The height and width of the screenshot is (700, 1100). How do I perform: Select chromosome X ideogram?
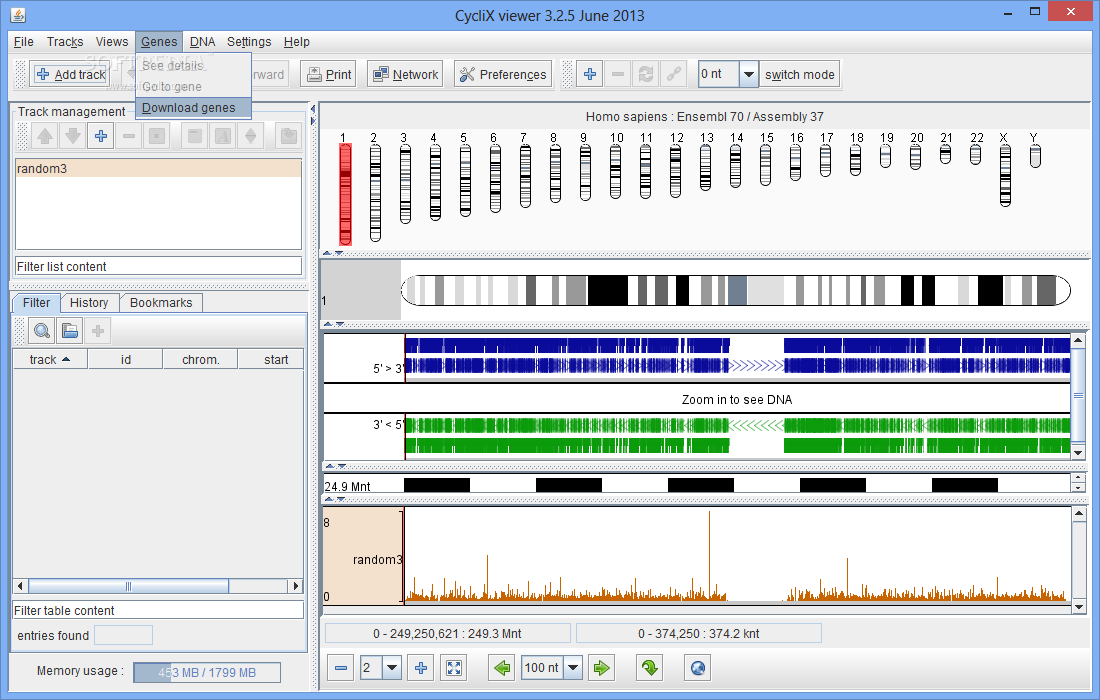(1005, 175)
